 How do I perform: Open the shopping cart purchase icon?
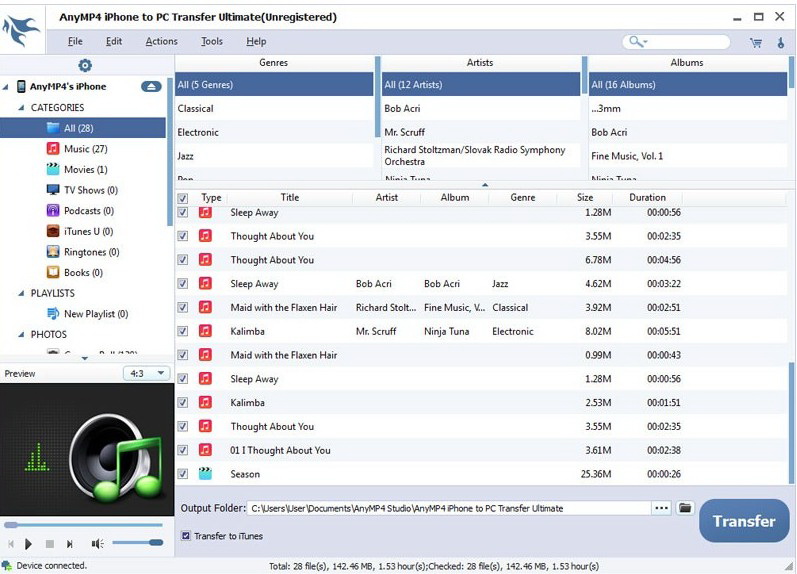pos(756,43)
